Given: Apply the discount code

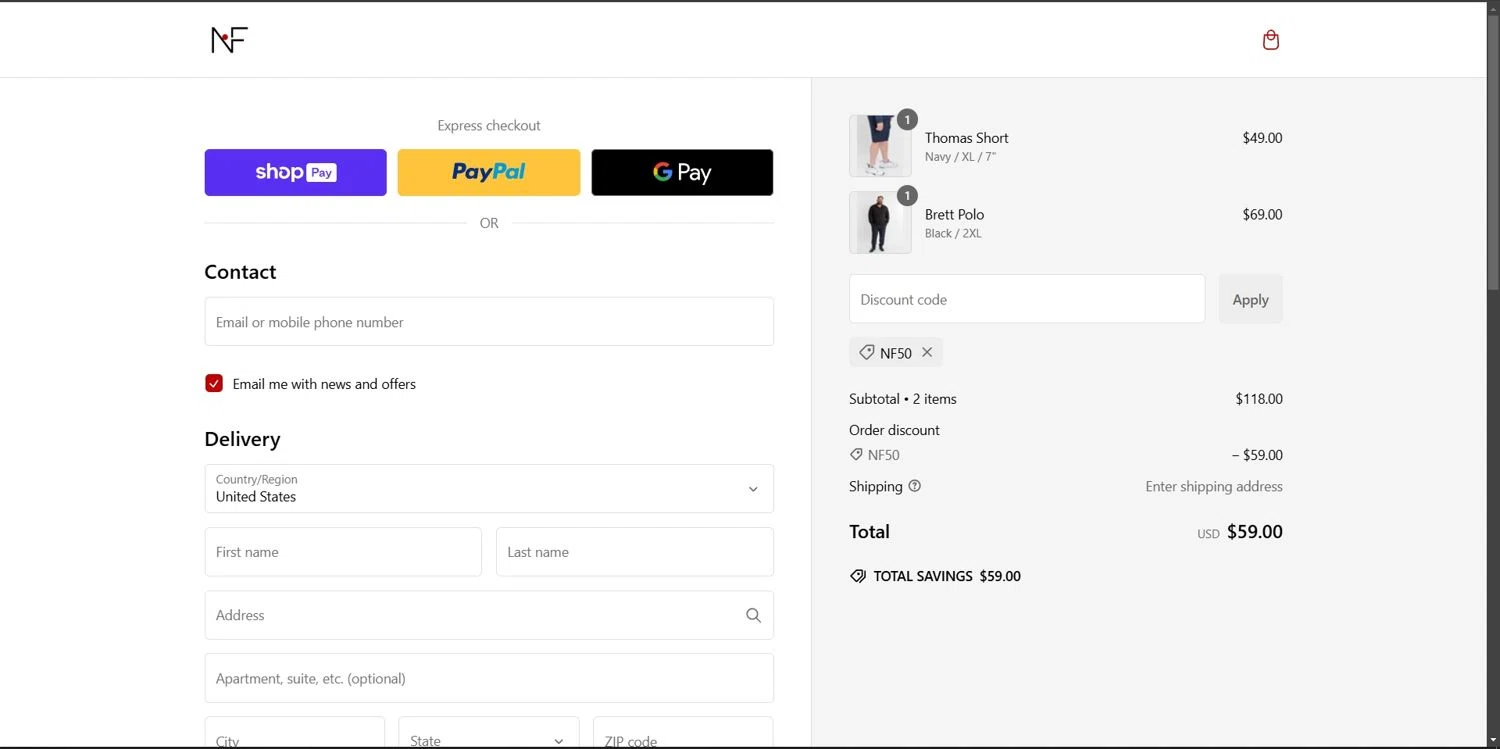Looking at the screenshot, I should [x=1251, y=299].
